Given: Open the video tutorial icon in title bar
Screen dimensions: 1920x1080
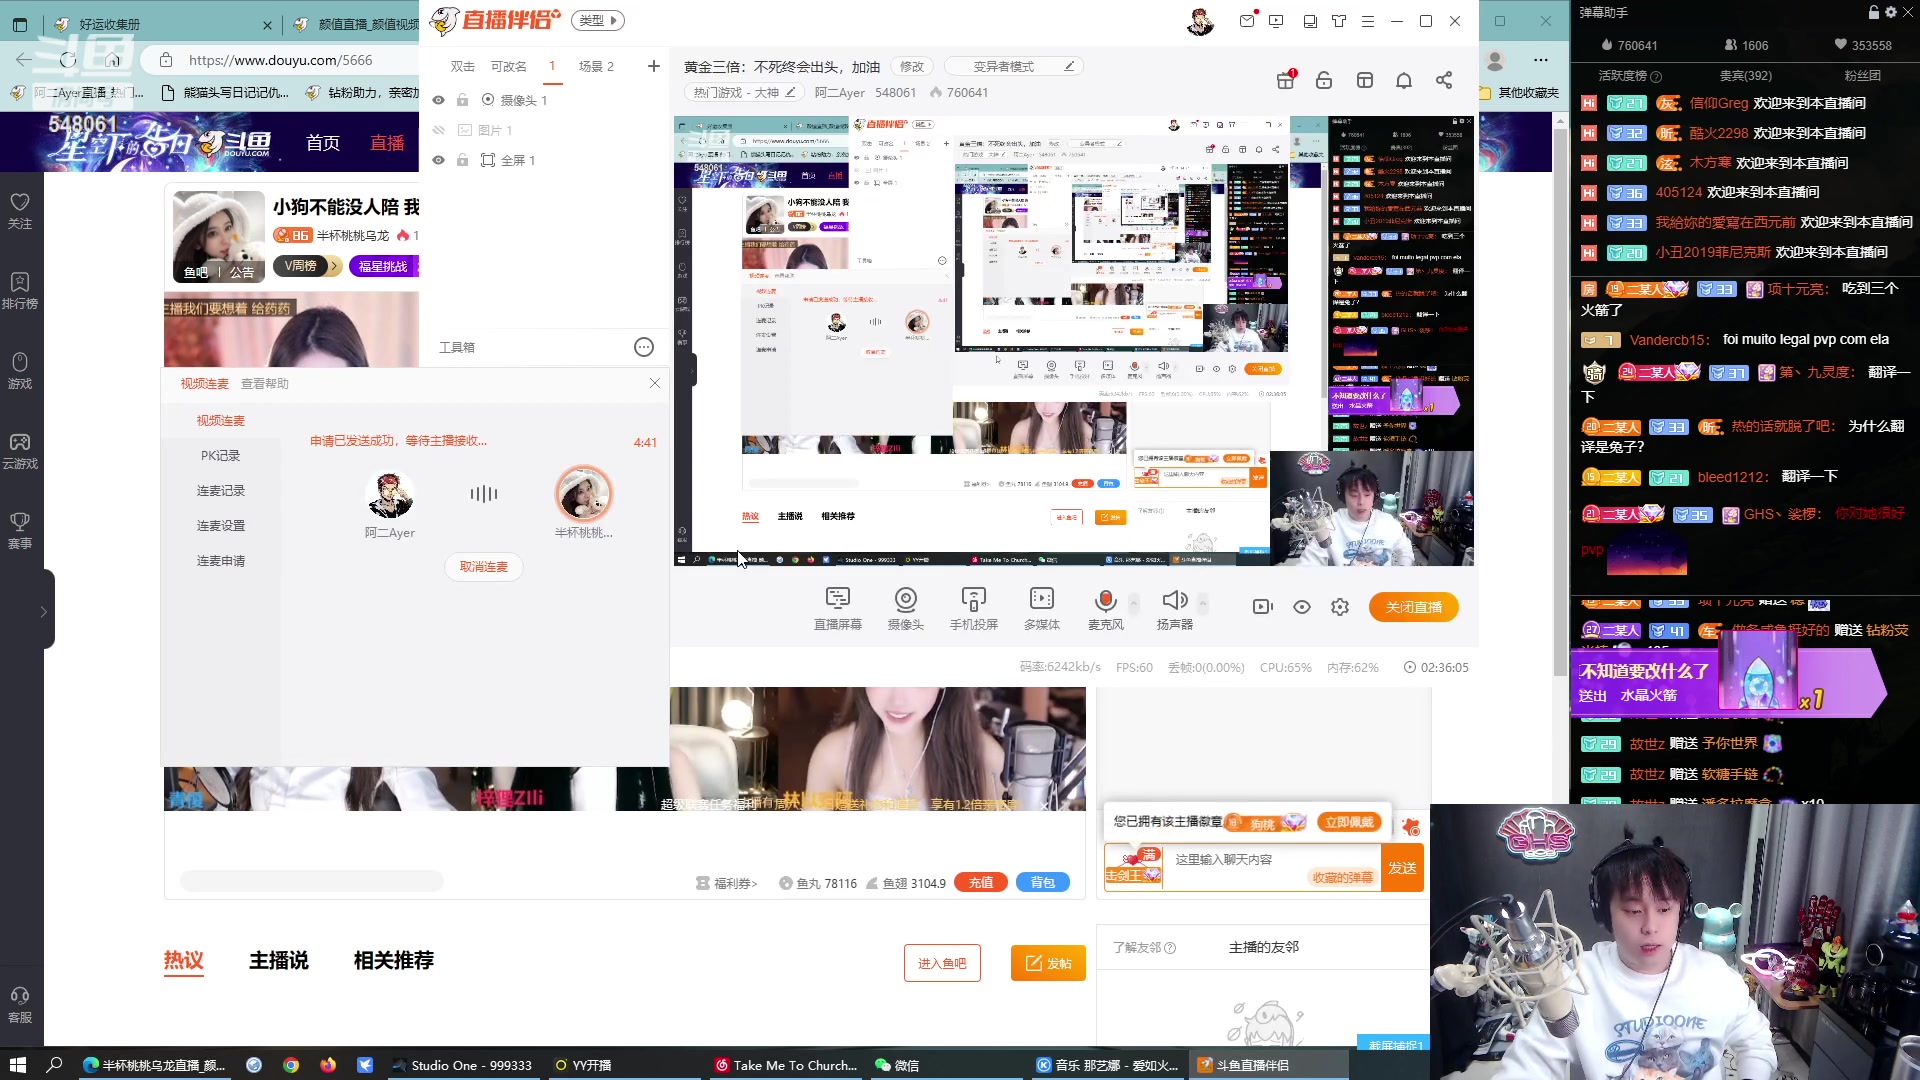Looking at the screenshot, I should pyautogui.click(x=1276, y=21).
